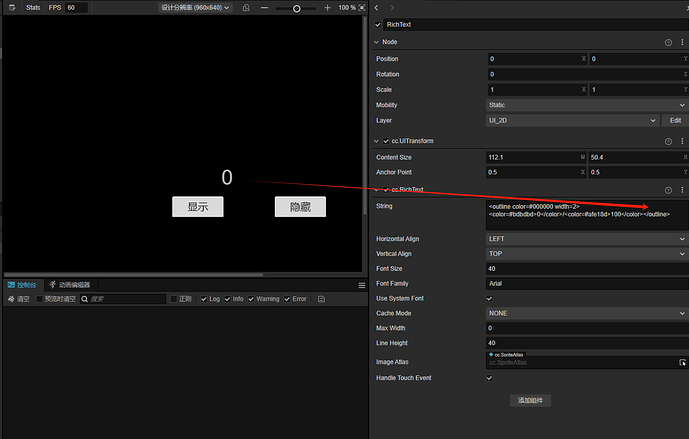
Task: Uncheck the Error filter checkbox
Action: (287, 299)
